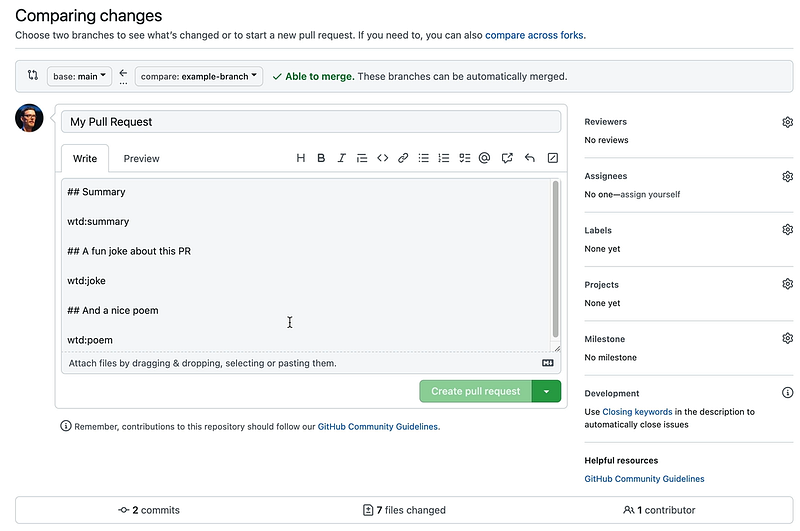Apply bold formatting from toolbar

pos(321,158)
